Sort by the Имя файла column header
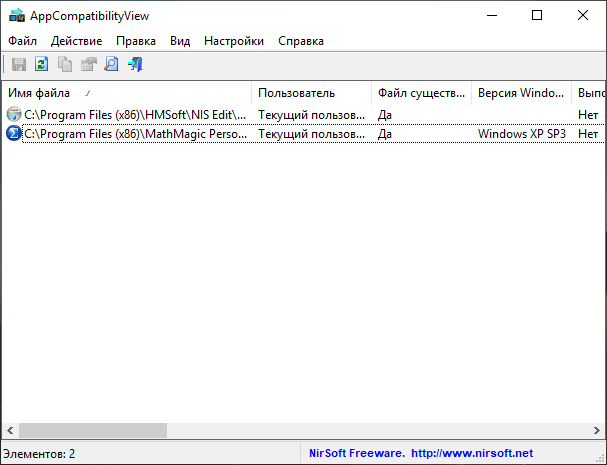This screenshot has width=607, height=465. coord(127,93)
